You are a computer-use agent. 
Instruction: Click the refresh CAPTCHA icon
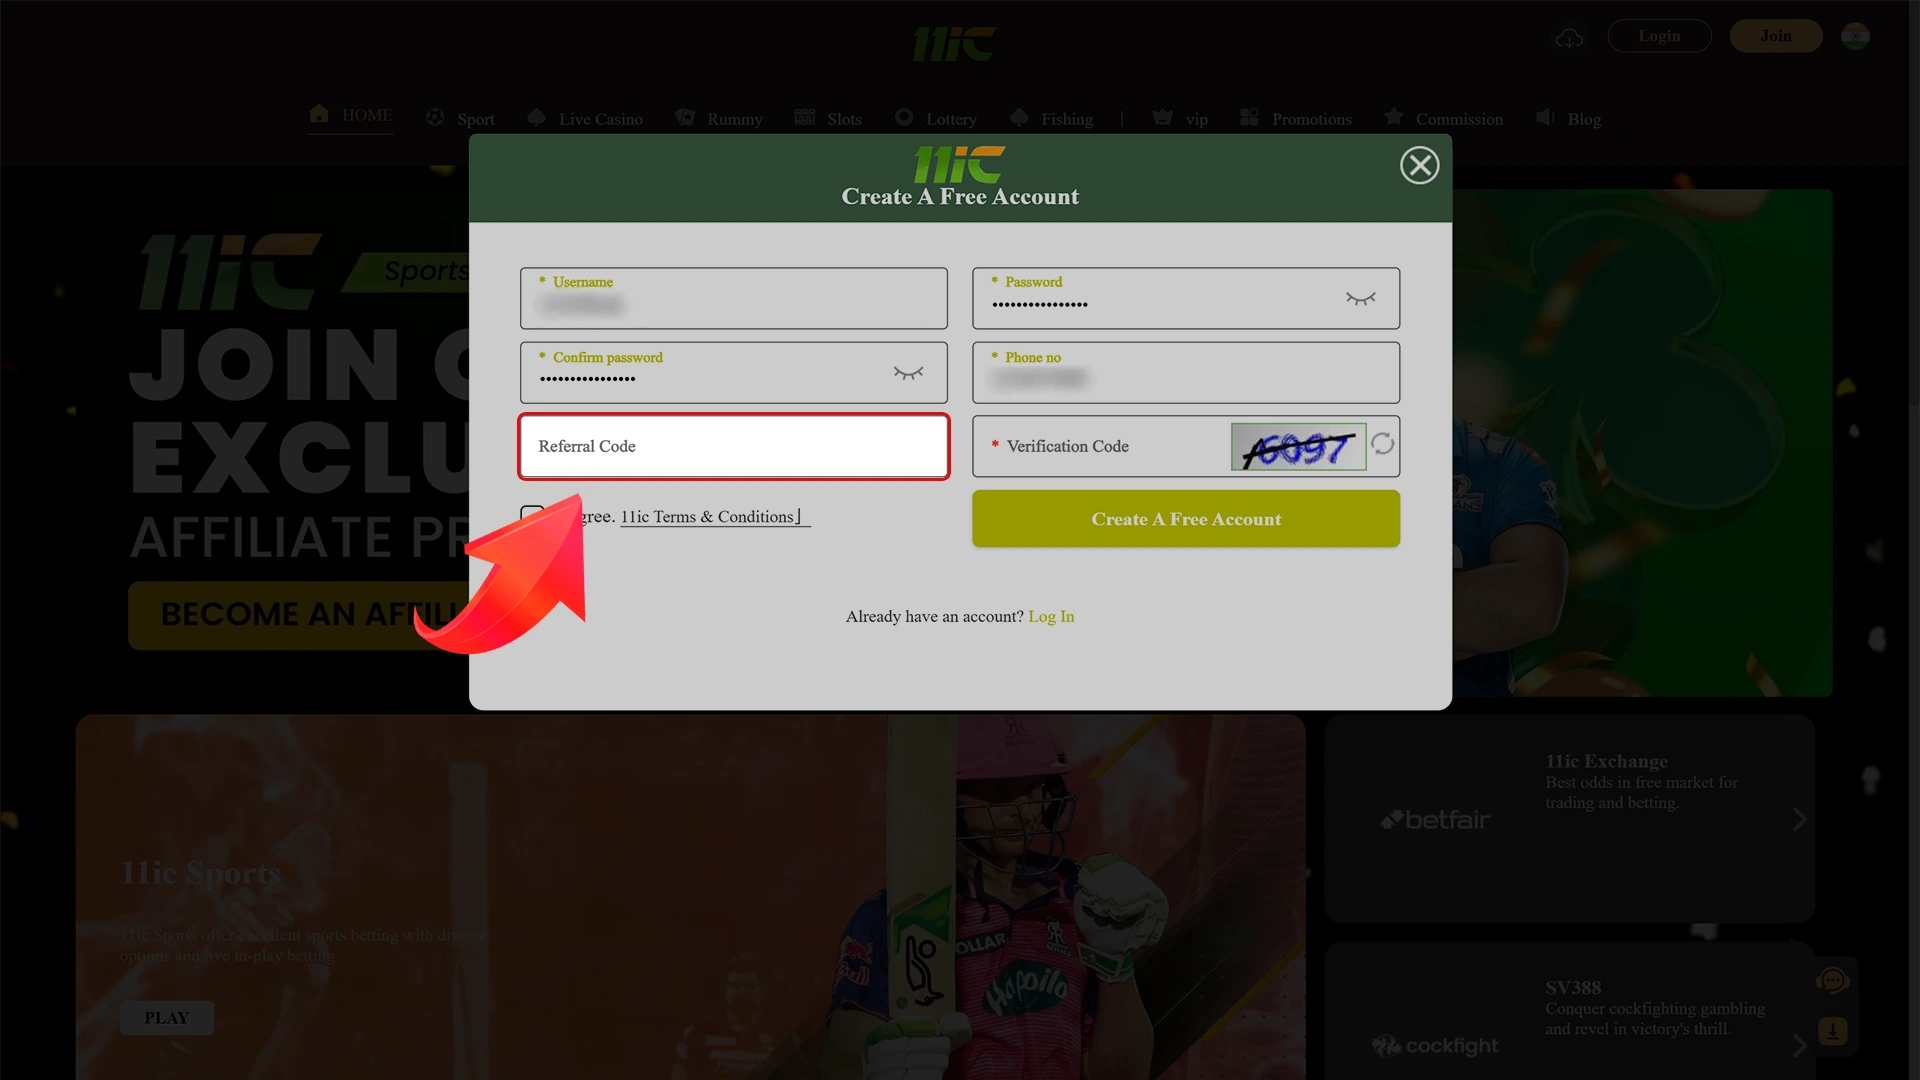[x=1381, y=446]
